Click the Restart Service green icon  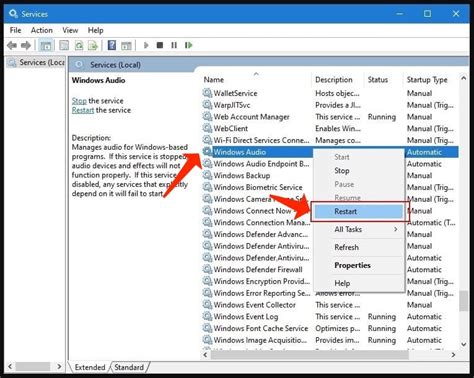(189, 45)
